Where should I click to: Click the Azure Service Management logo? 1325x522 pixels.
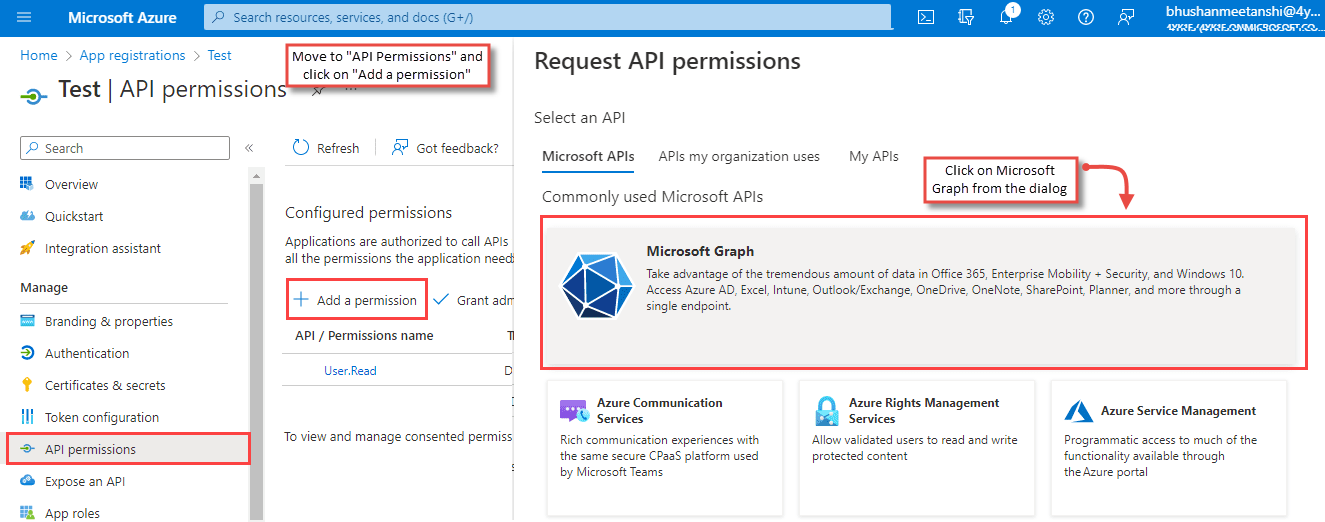pos(1078,411)
